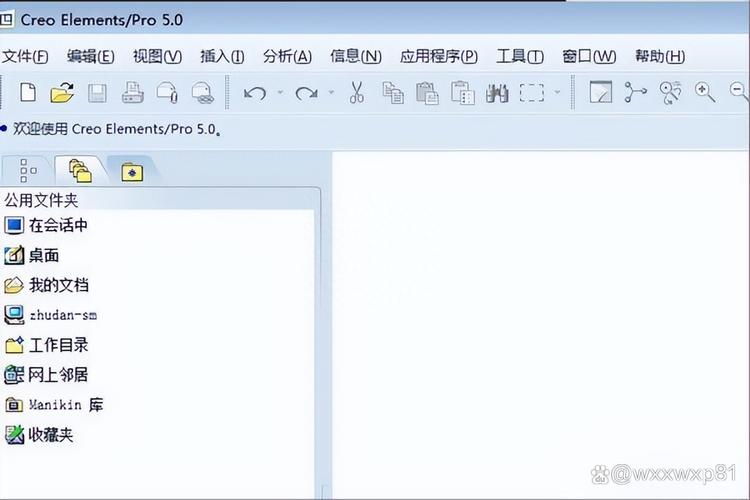
Task: Click the Paste Special icon
Action: 463,93
